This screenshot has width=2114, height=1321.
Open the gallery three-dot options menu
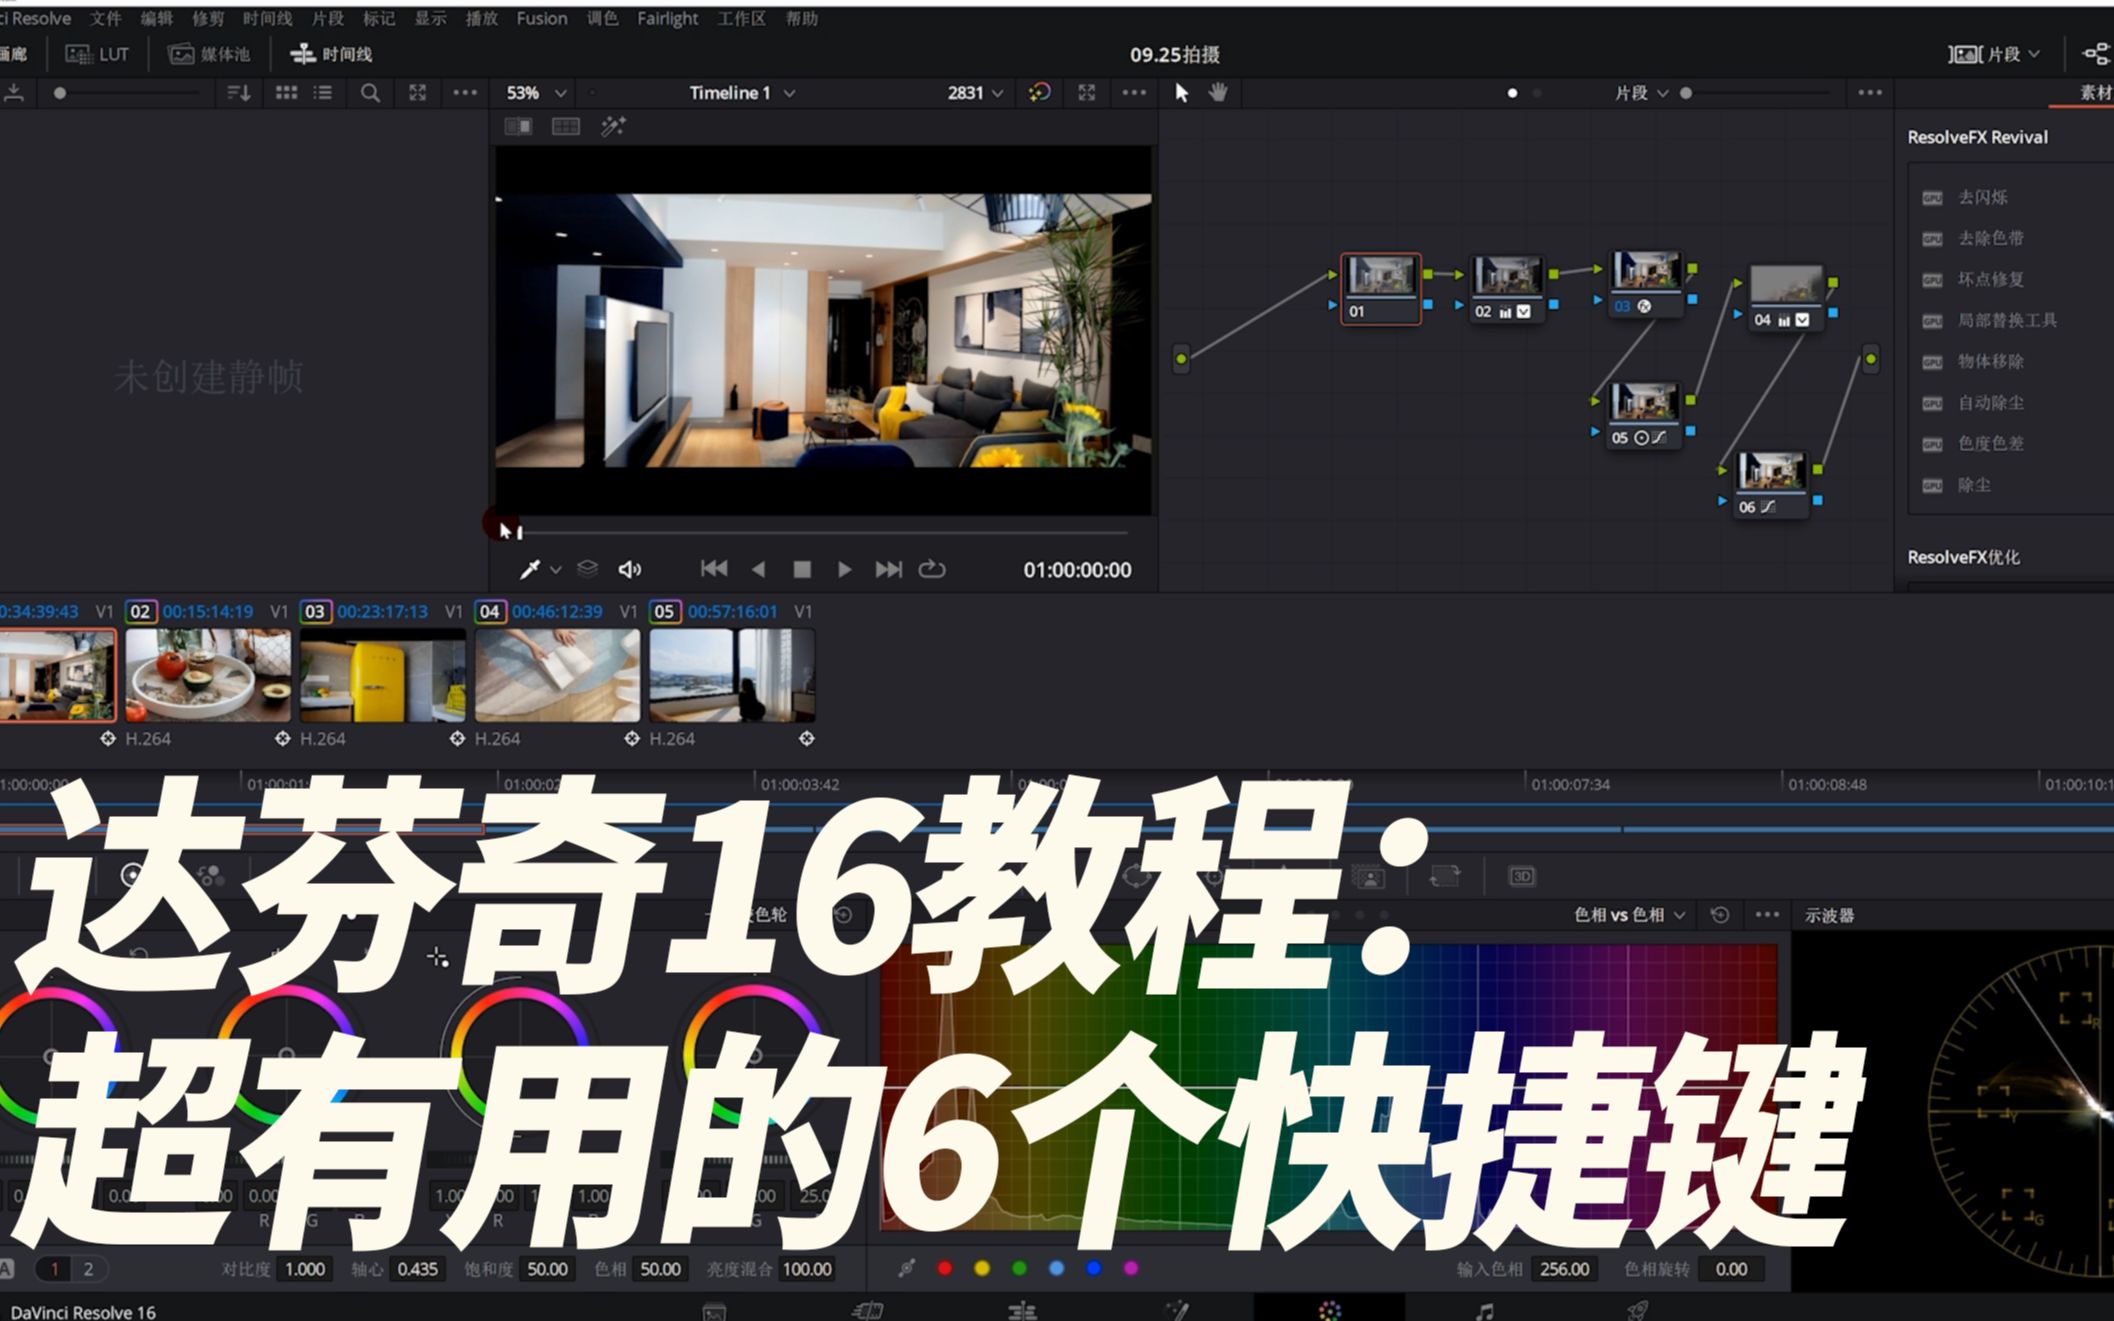[465, 93]
